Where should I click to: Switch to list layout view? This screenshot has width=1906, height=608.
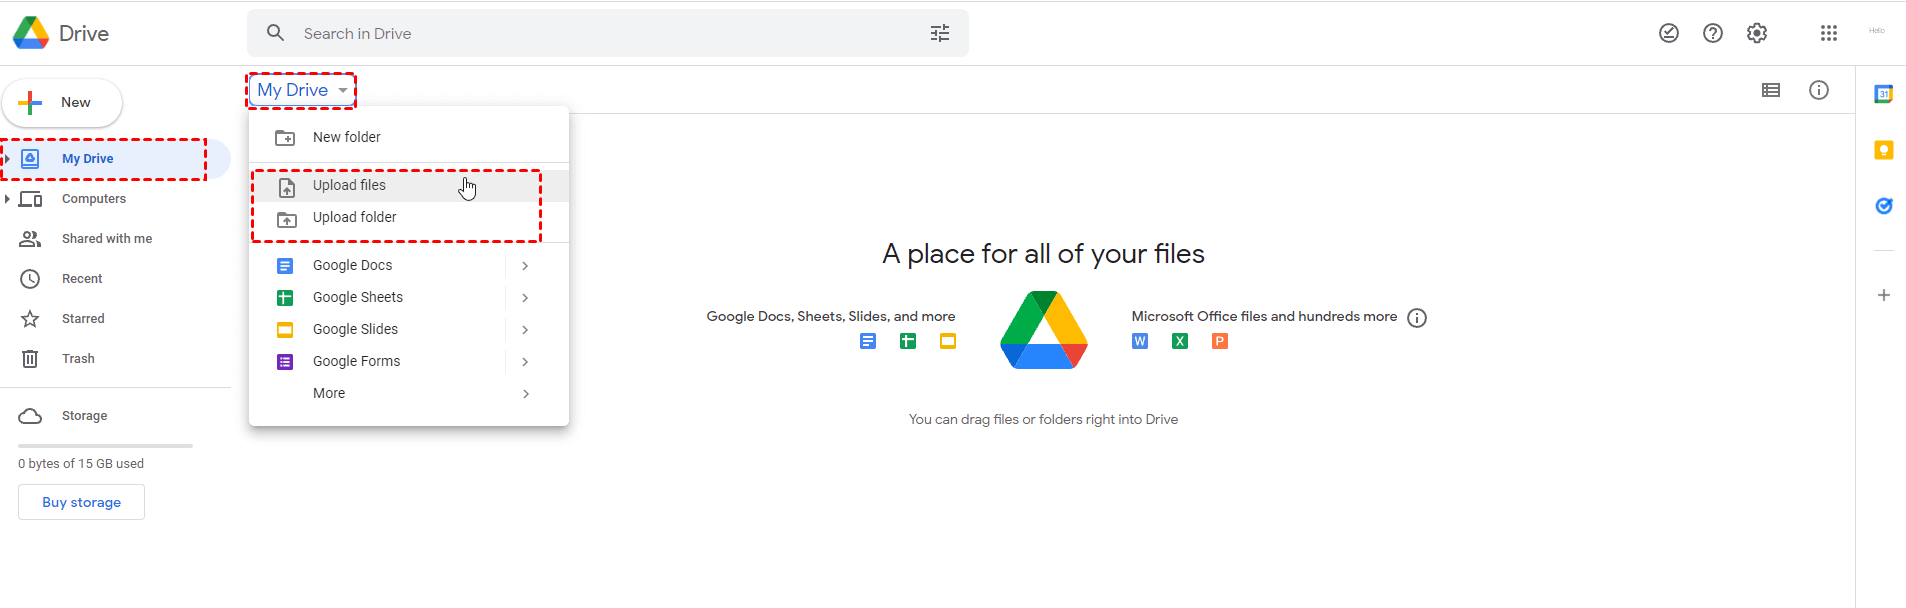point(1771,90)
